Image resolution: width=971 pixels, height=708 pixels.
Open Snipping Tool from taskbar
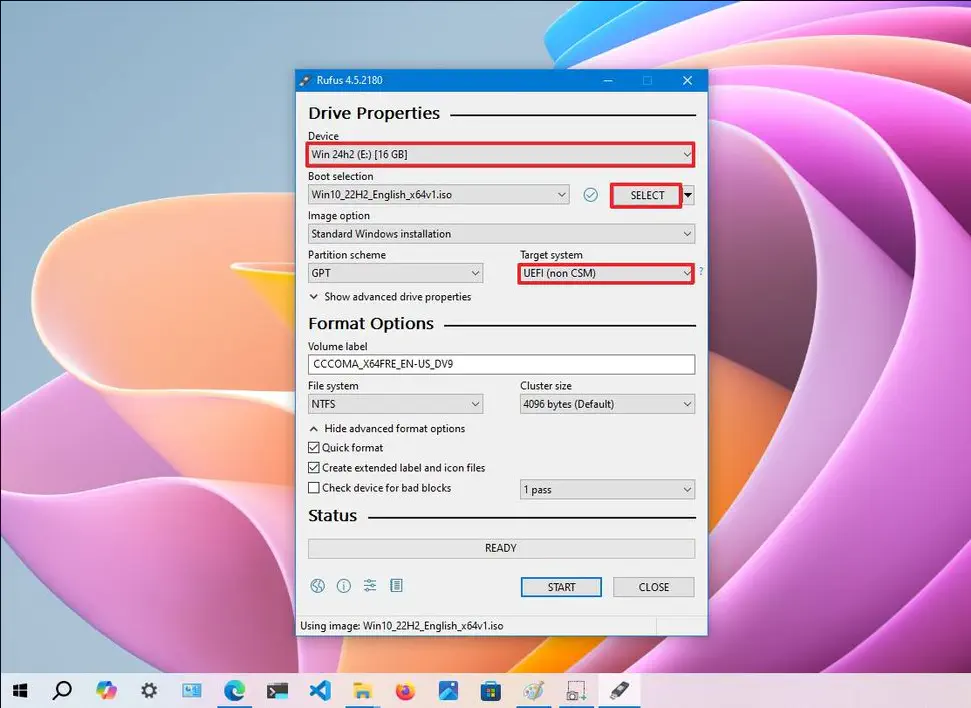click(576, 690)
